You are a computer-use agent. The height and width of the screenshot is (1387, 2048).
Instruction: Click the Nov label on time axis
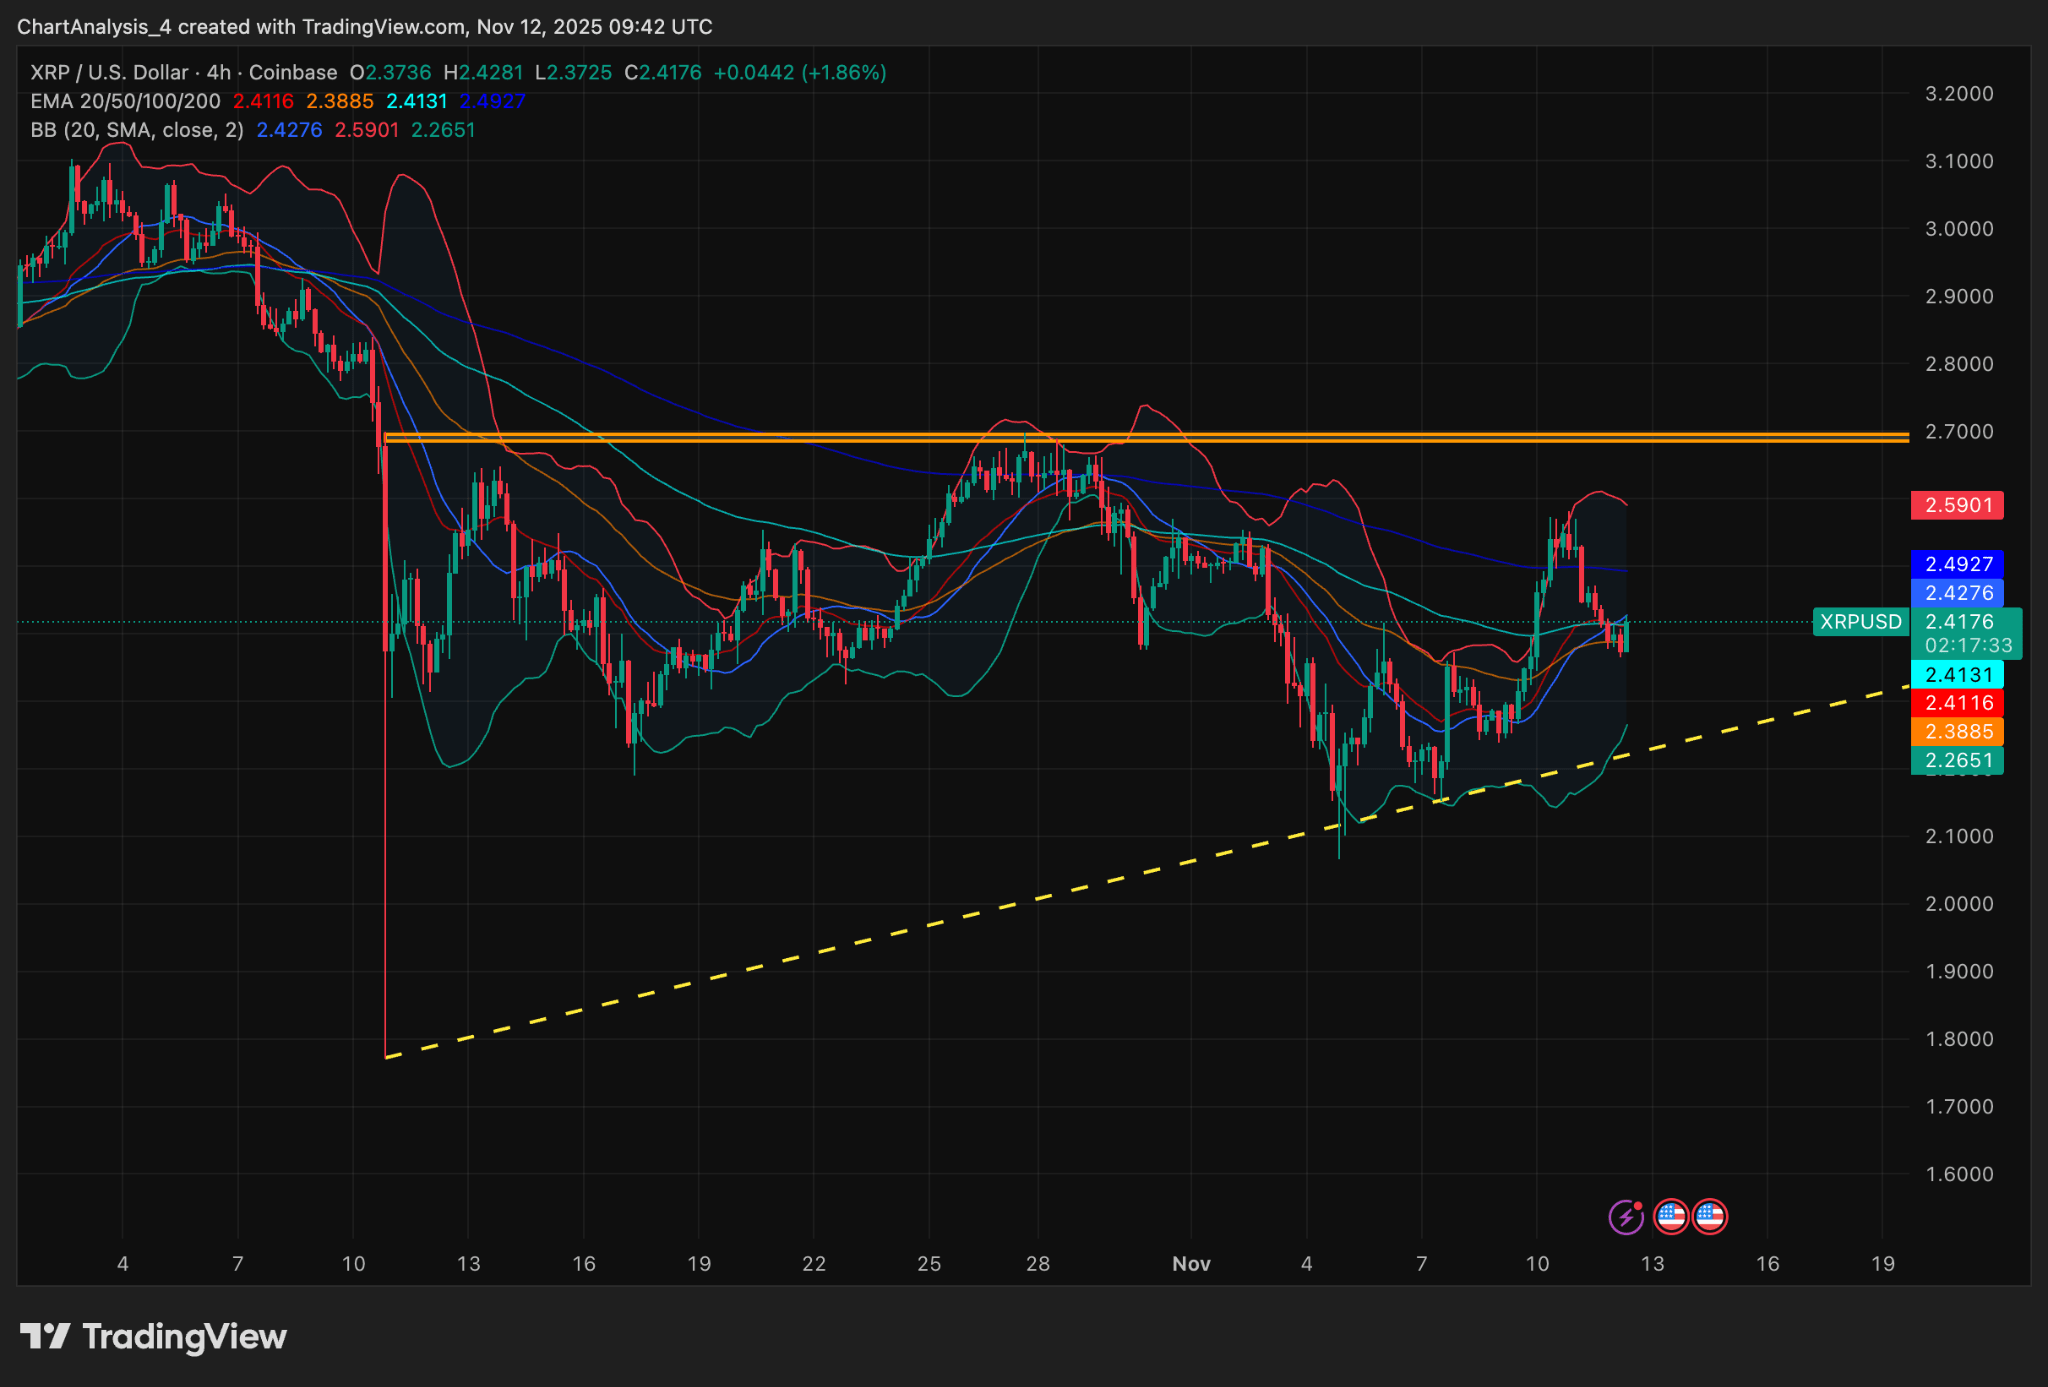[1191, 1264]
